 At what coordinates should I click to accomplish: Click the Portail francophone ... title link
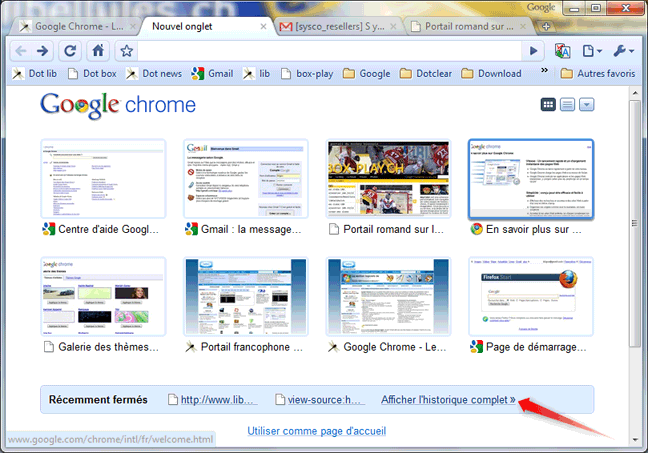pos(252,347)
